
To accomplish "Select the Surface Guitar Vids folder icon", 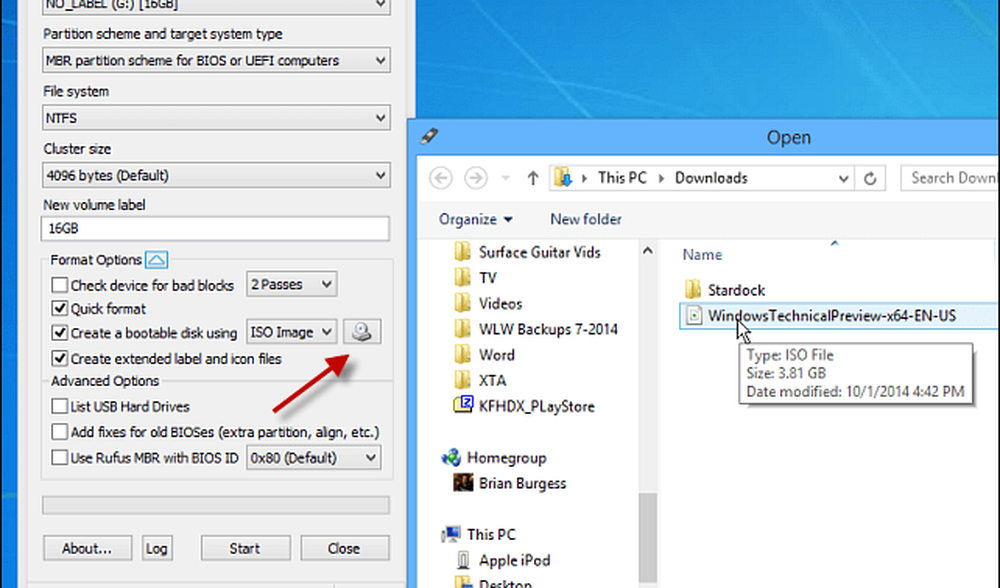I will pos(463,252).
